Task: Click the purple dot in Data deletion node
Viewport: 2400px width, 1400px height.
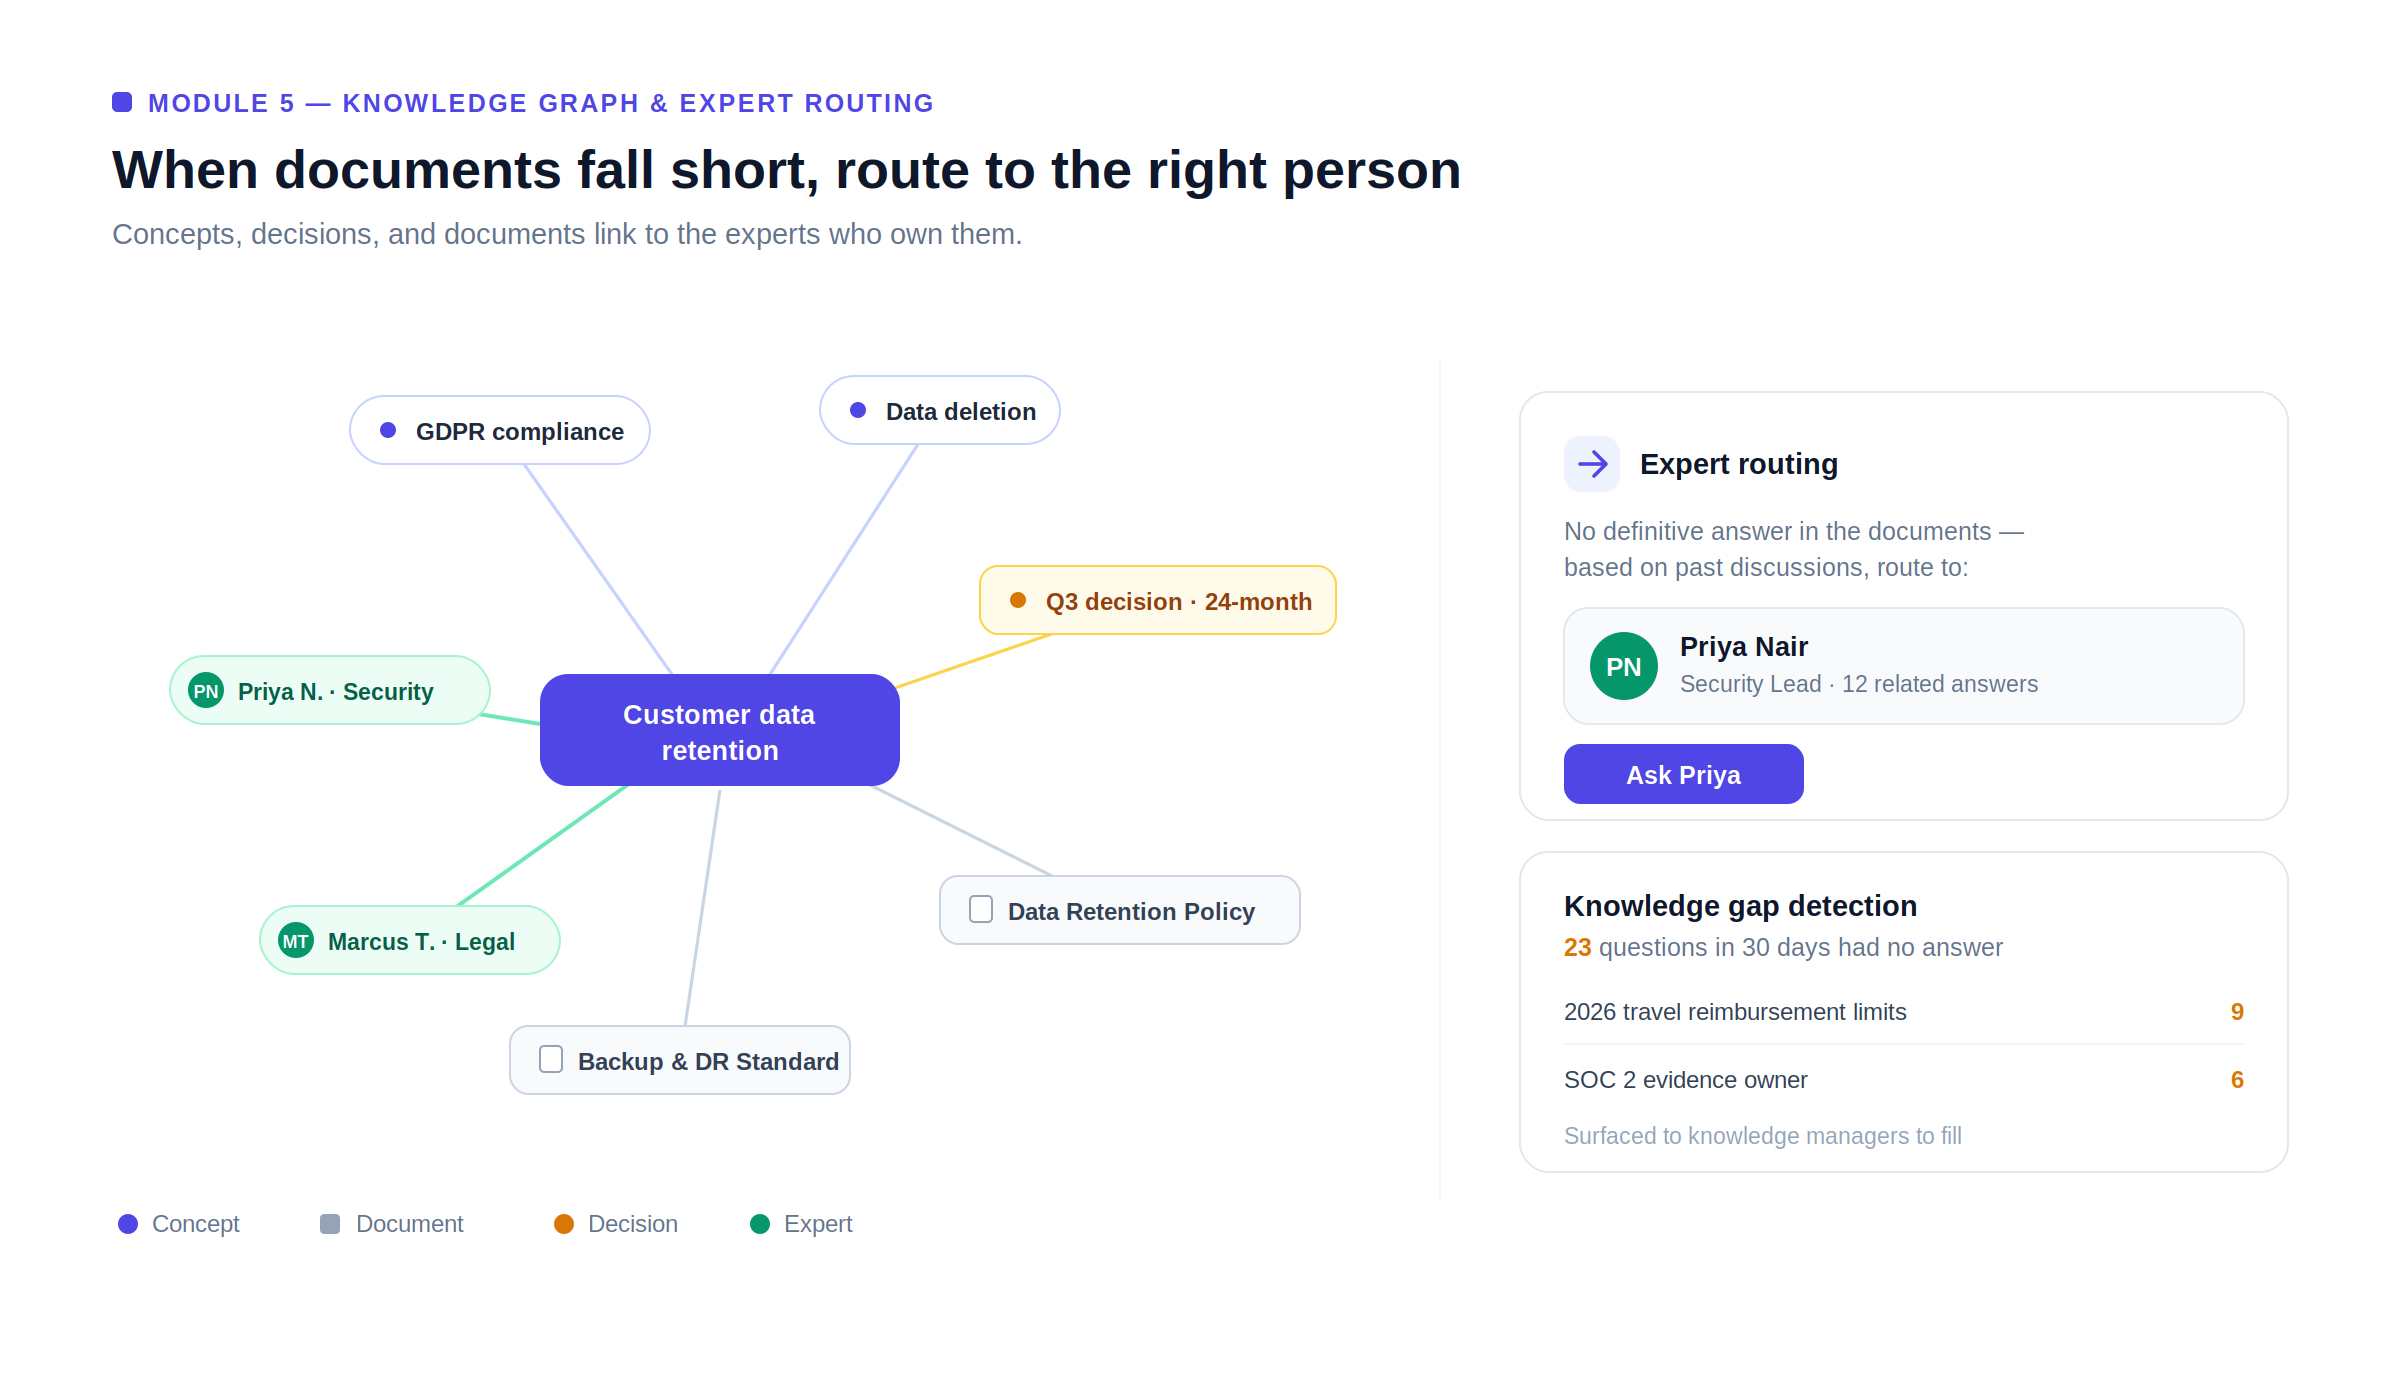Action: (x=858, y=410)
